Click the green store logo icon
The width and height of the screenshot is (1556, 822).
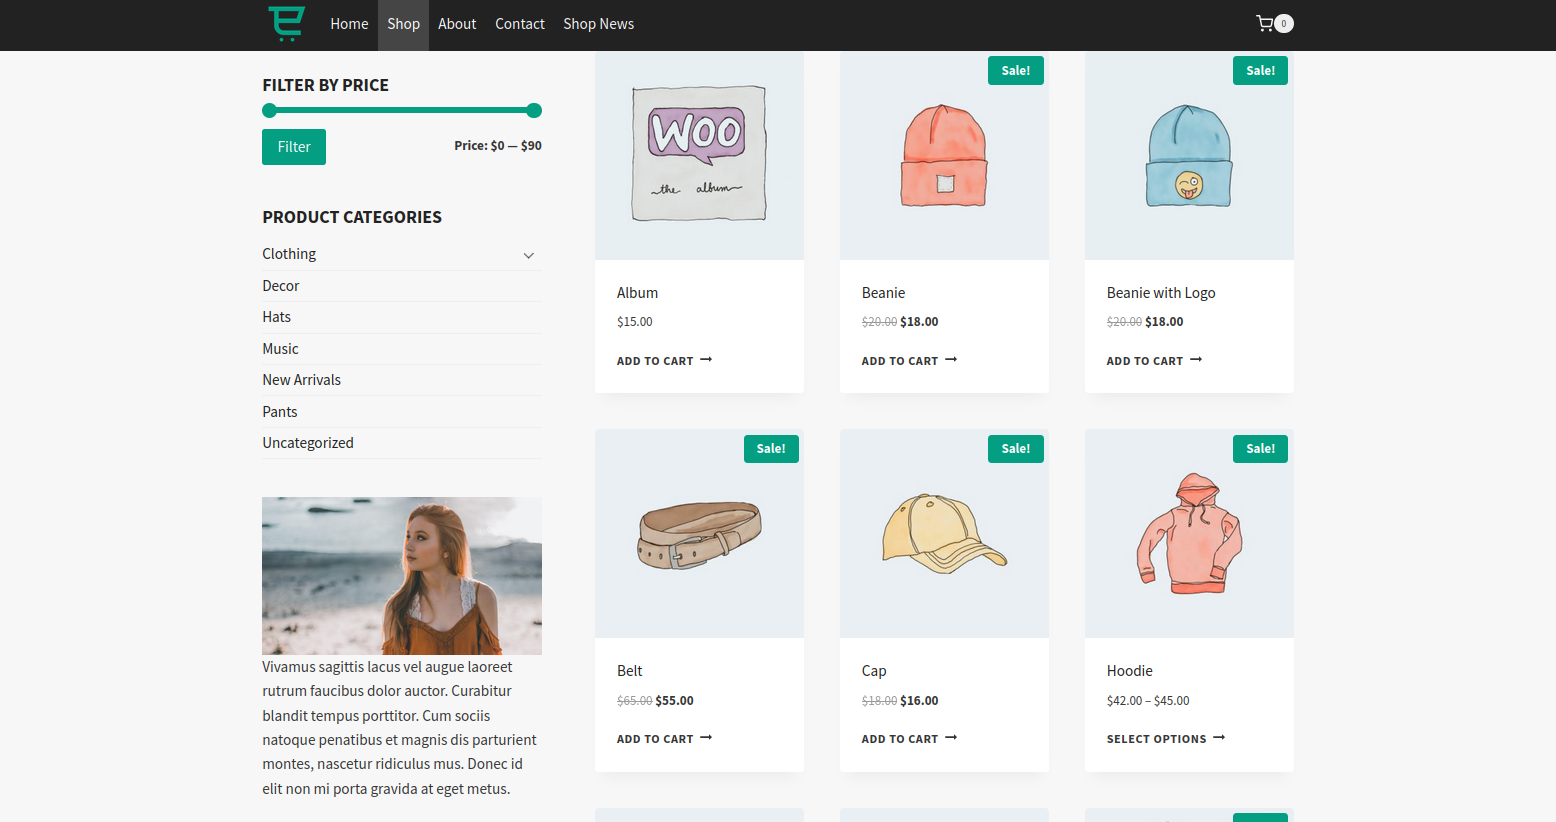coord(286,23)
